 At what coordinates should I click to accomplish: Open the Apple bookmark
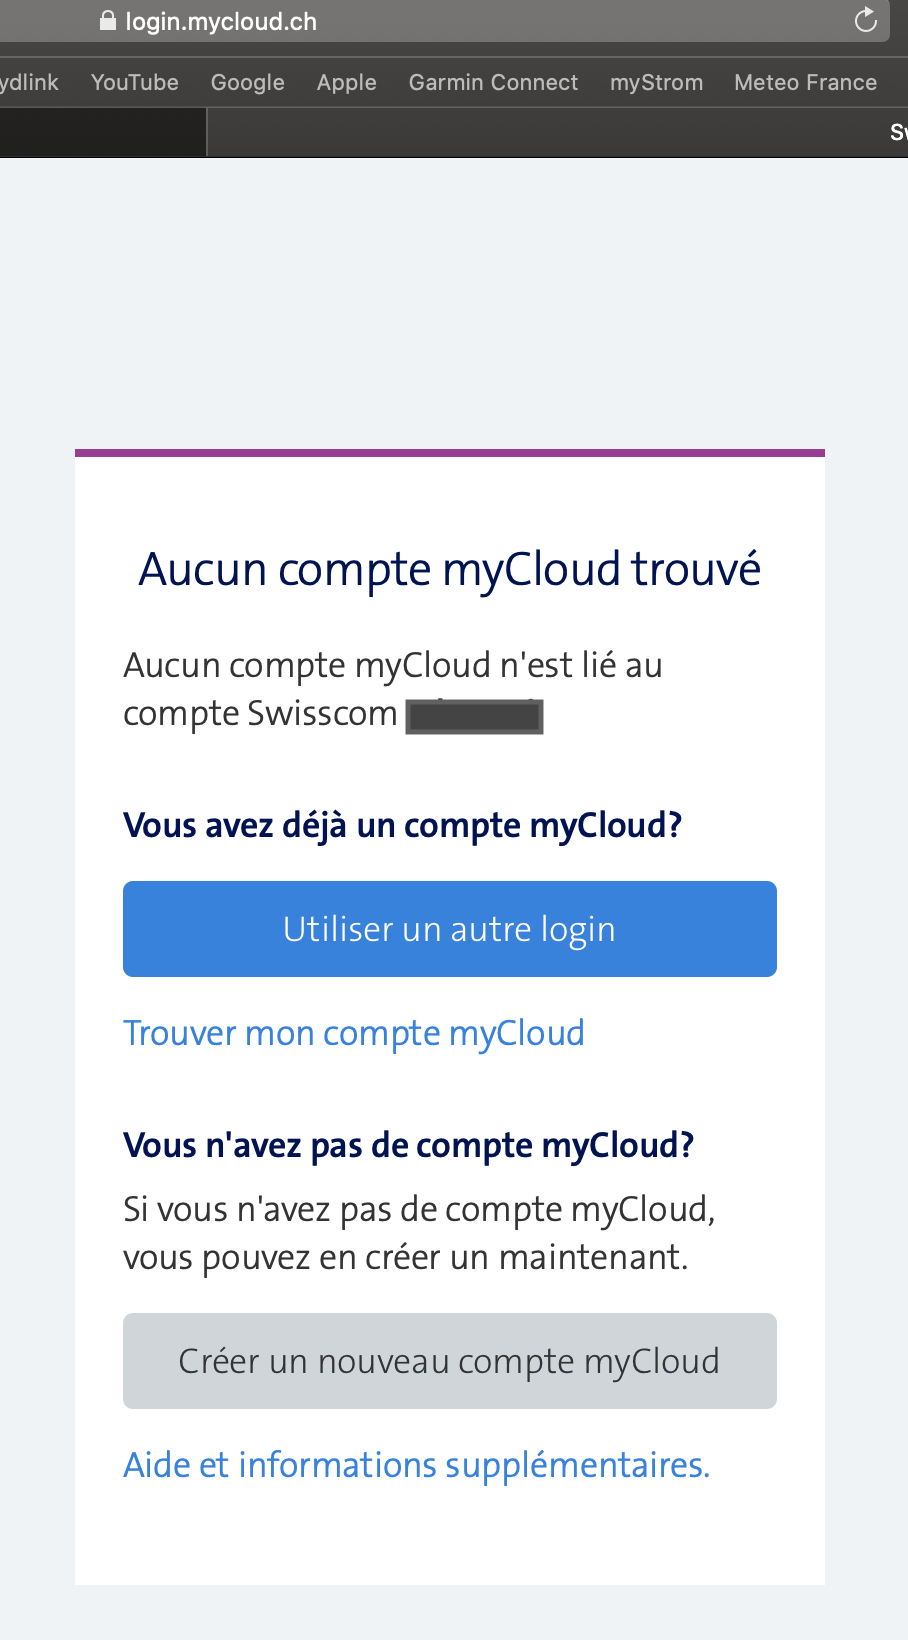pos(346,82)
